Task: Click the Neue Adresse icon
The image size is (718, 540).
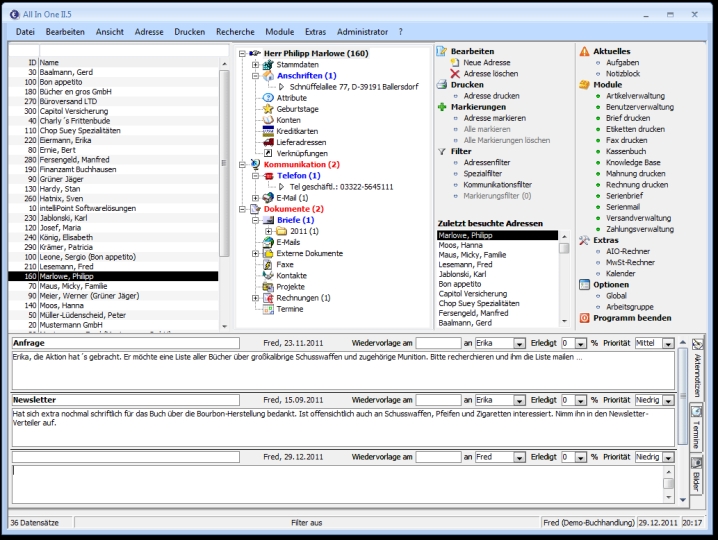Action: pyautogui.click(x=455, y=62)
